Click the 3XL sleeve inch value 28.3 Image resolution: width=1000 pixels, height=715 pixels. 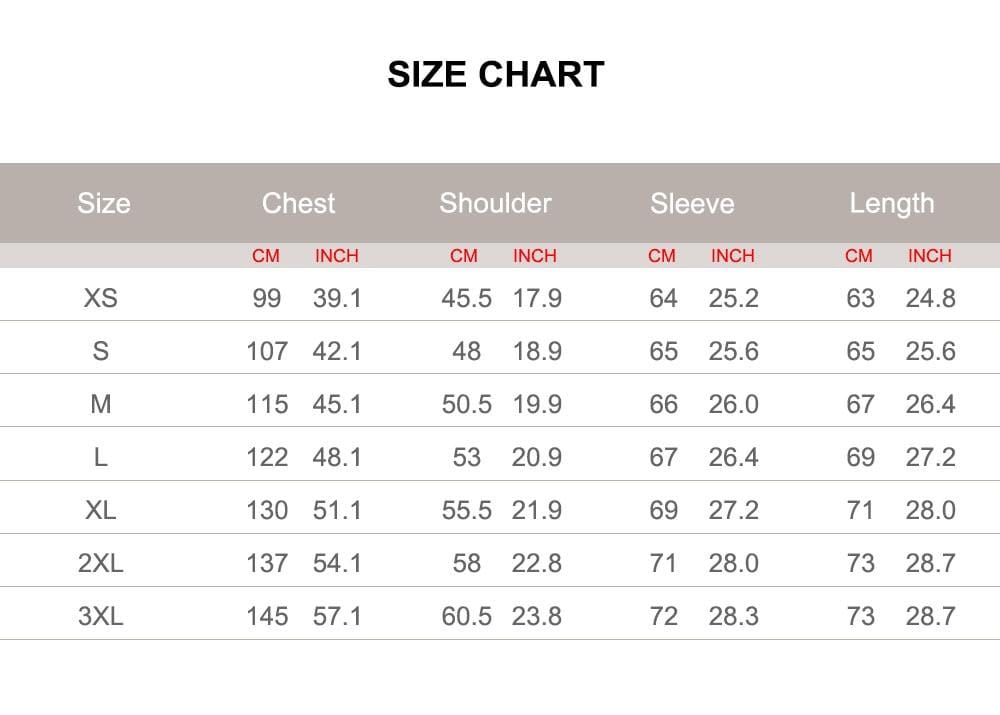[734, 616]
